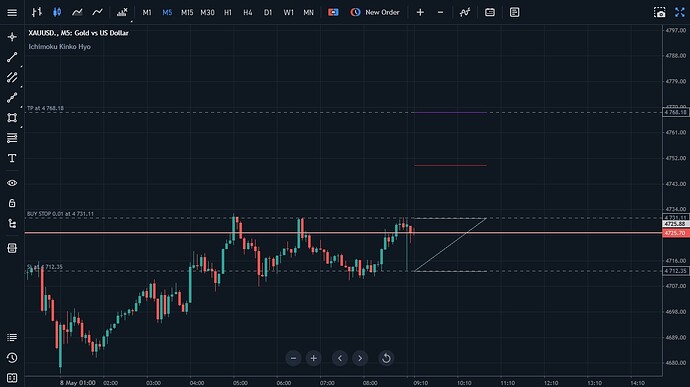690x387 pixels.
Task: Open the economic calendar icon
Action: [x=490, y=12]
